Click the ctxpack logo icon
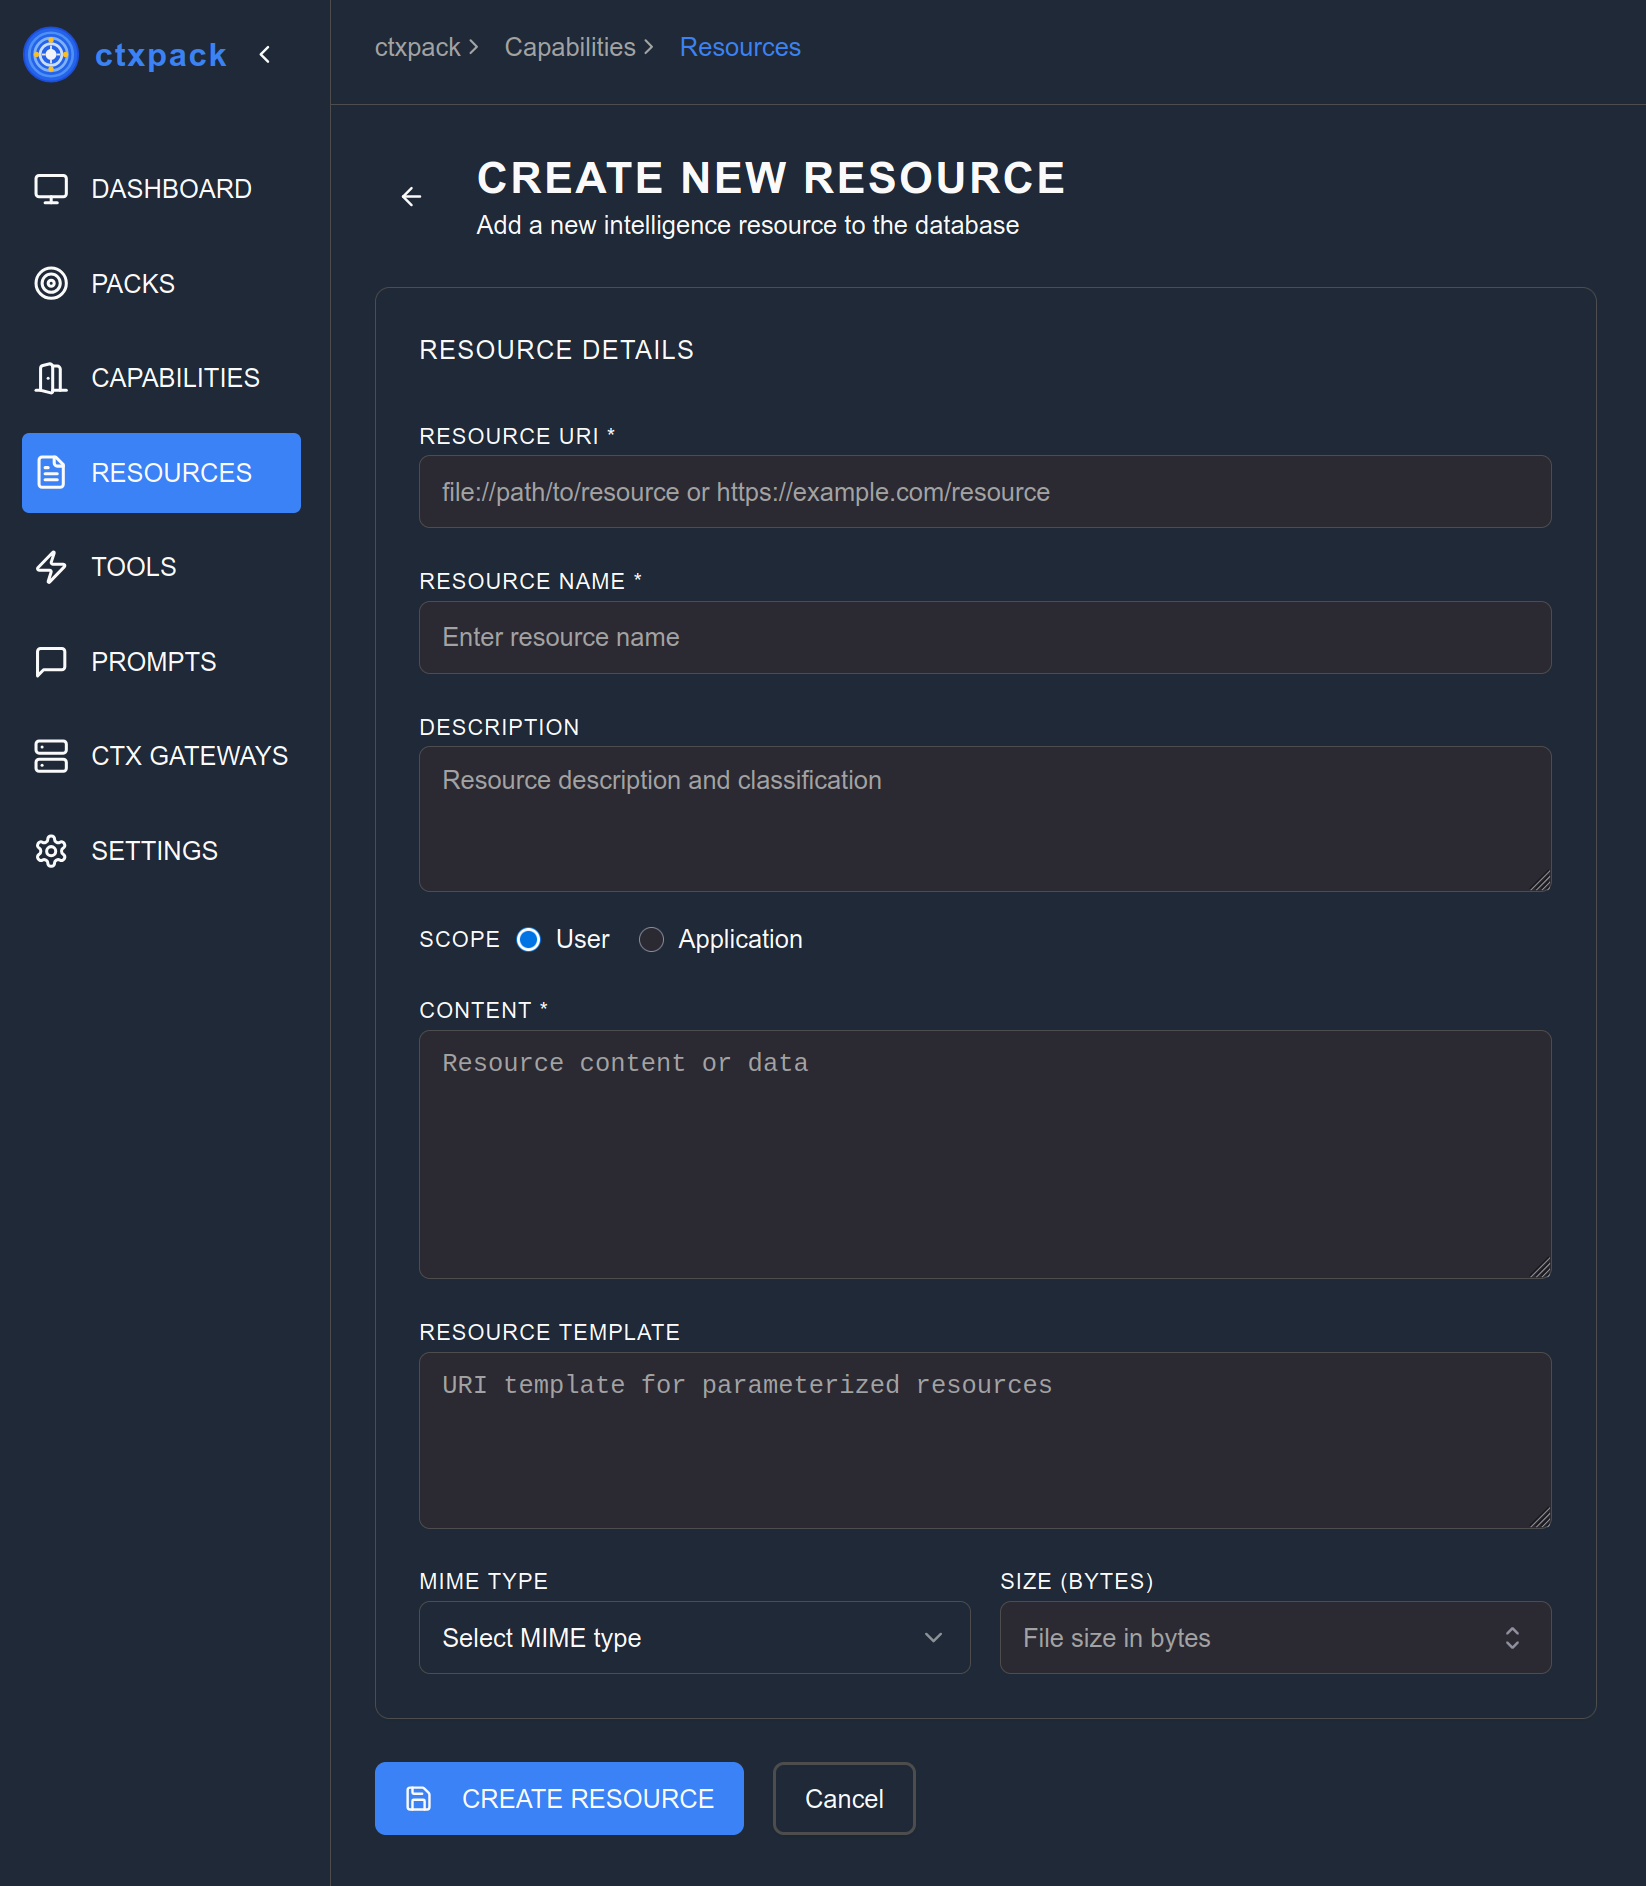 (x=51, y=55)
